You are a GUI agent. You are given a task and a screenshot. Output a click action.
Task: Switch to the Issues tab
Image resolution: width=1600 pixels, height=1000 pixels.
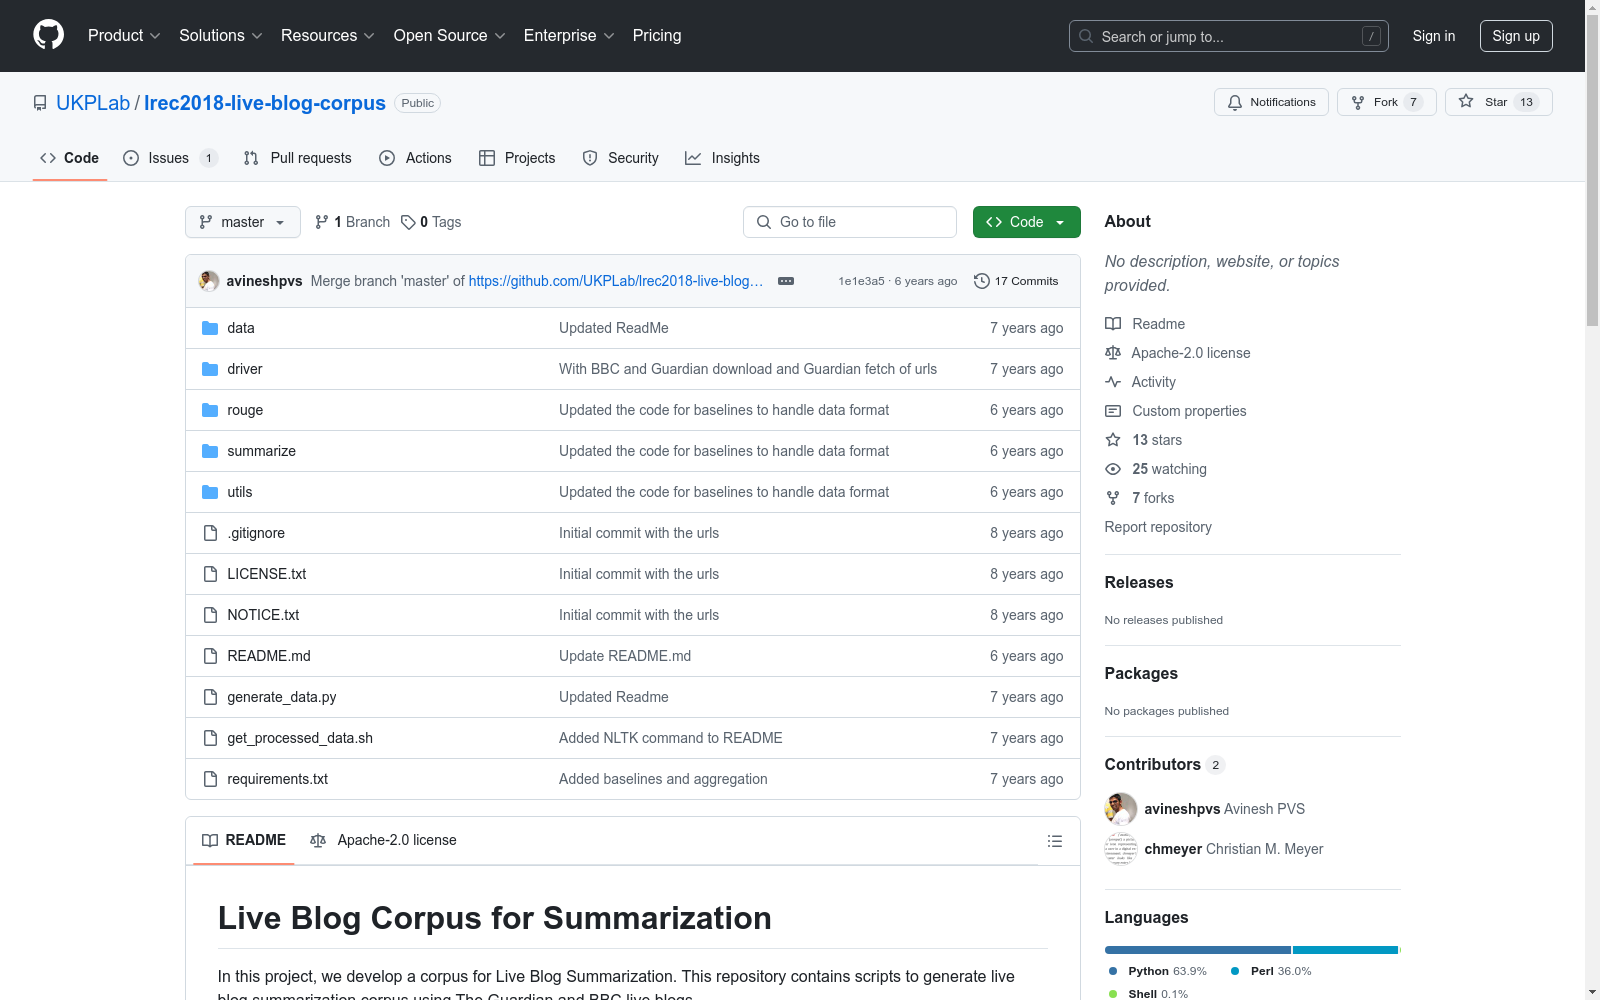(170, 158)
